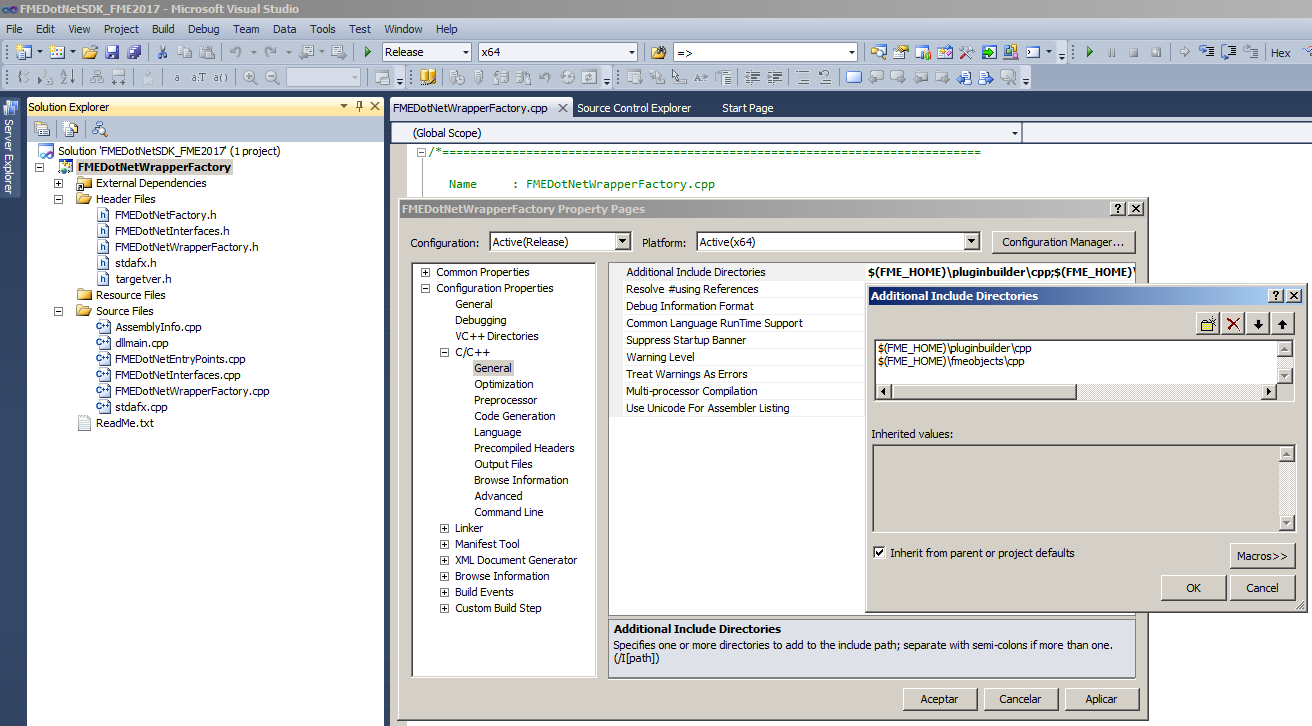The image size is (1312, 726).
Task: Open ReadMe.txt in Solution Explorer
Action: [124, 423]
